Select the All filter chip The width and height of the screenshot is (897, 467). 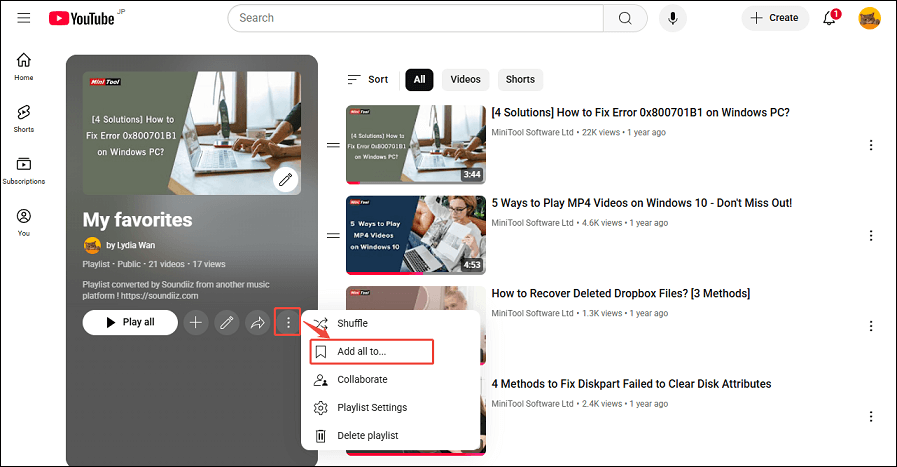tap(419, 80)
